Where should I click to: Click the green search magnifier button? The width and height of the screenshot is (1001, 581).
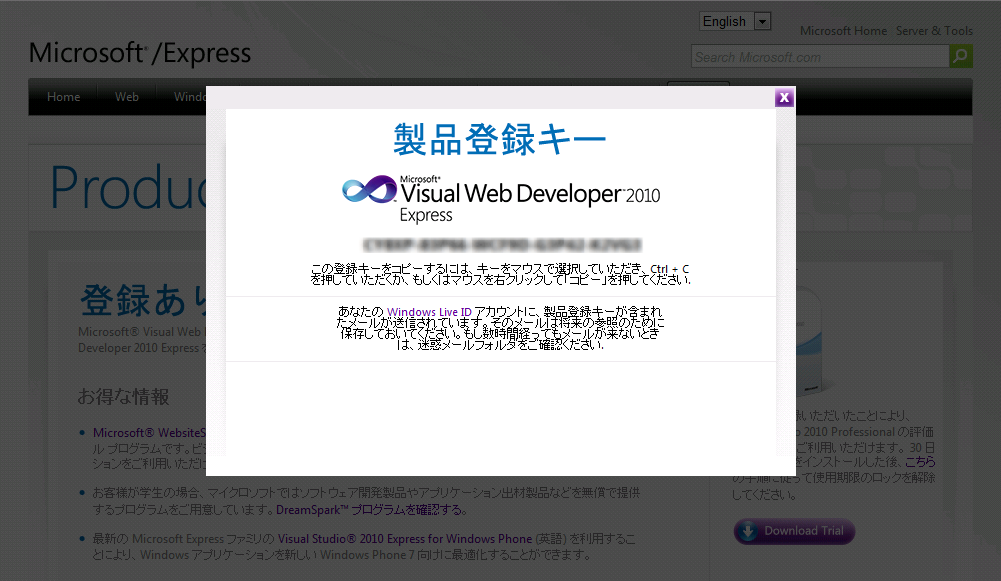tap(960, 56)
